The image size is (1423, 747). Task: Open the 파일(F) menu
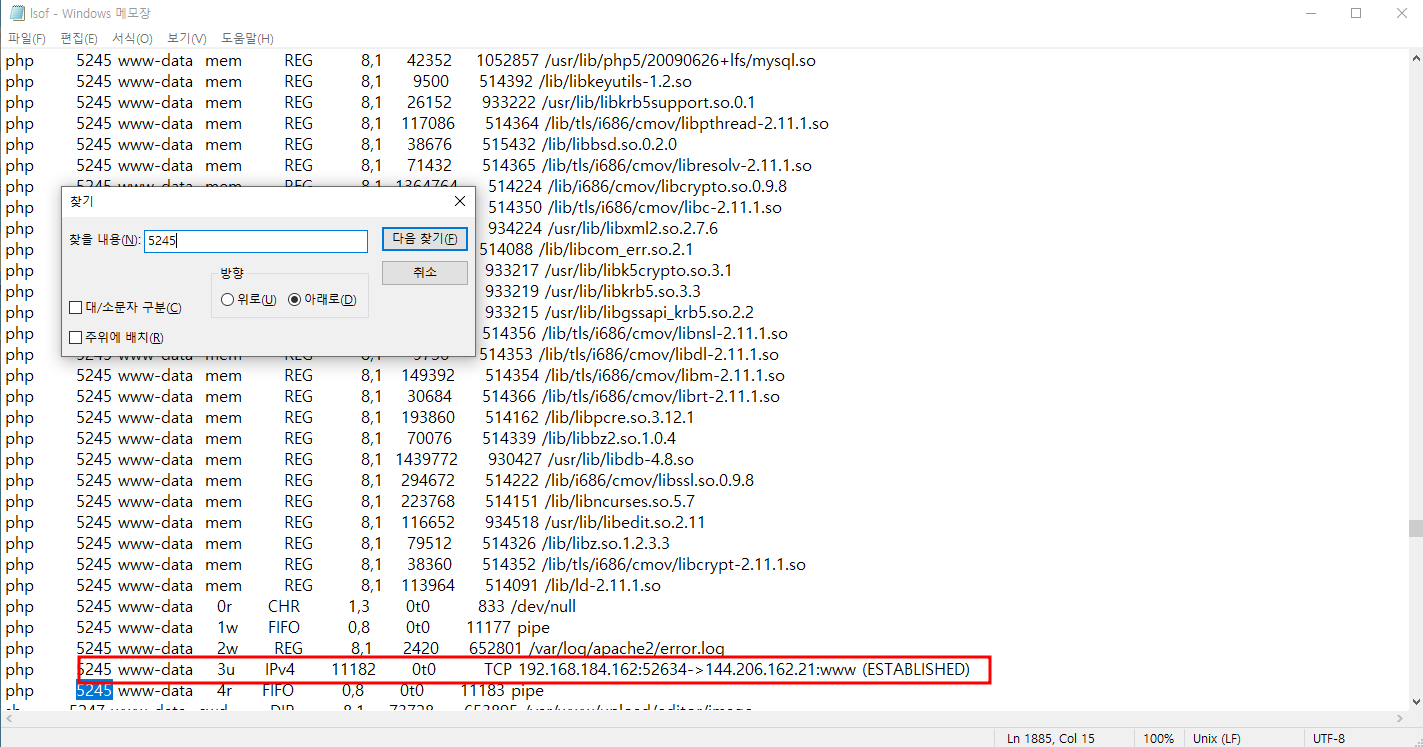27,38
